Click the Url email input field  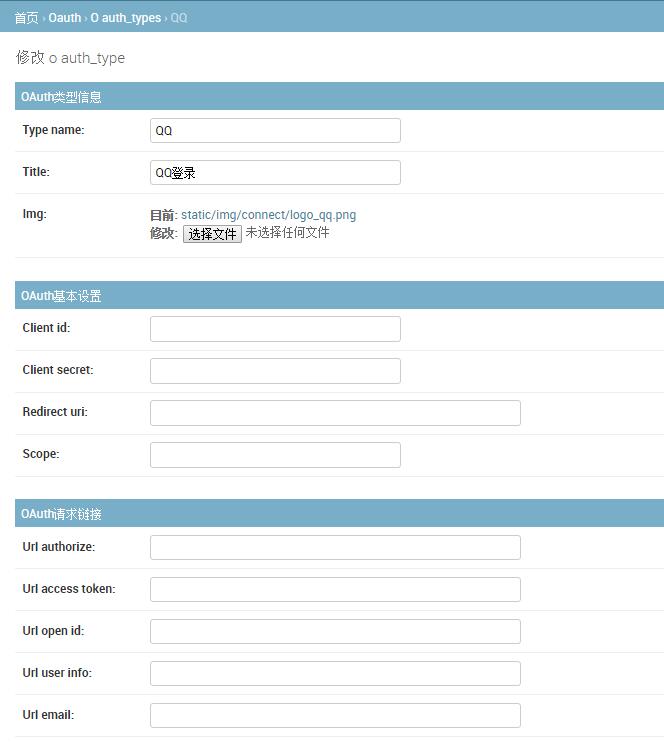335,716
